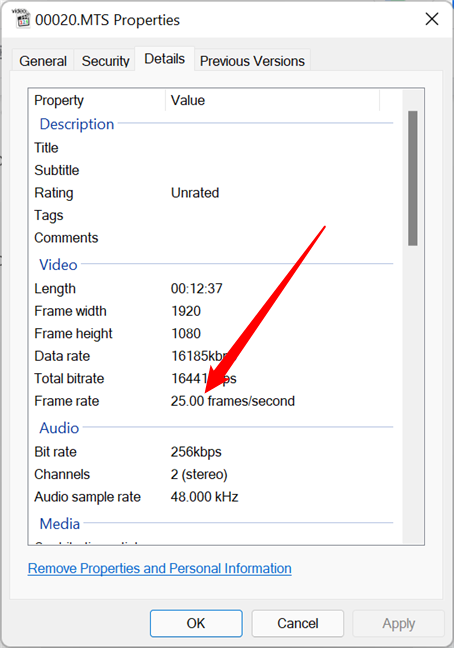This screenshot has height=648, width=454.
Task: Click the Frame height label
Action: click(73, 334)
